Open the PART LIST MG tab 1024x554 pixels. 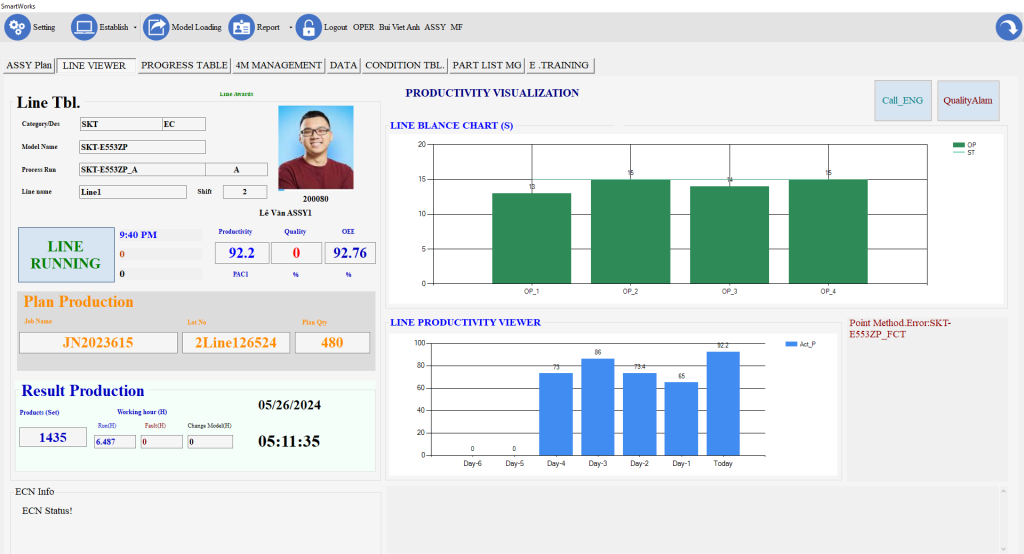(x=487, y=65)
